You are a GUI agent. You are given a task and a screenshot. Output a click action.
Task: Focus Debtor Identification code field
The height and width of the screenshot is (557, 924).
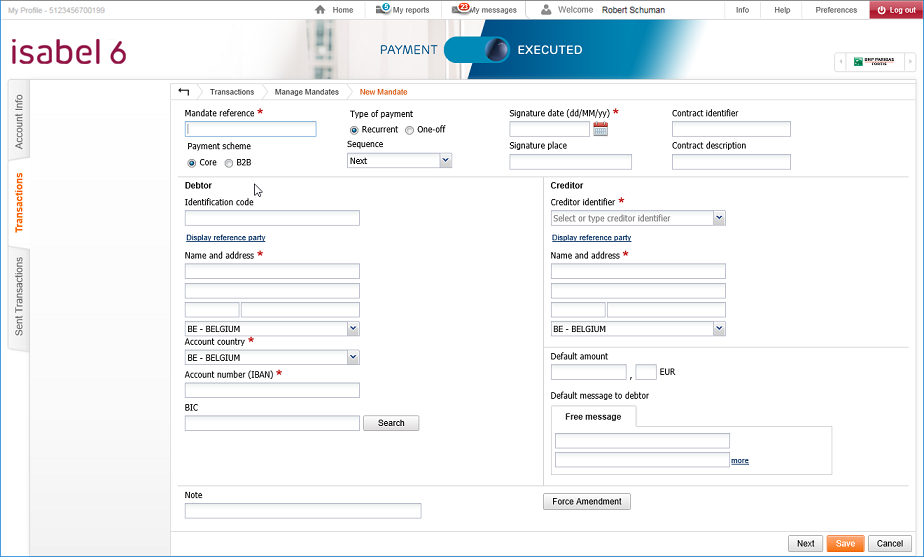pyautogui.click(x=272, y=218)
